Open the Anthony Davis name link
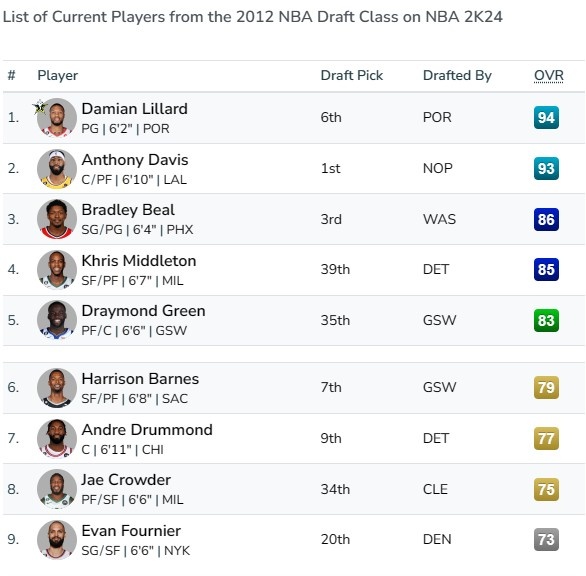586x576 pixels. [135, 160]
